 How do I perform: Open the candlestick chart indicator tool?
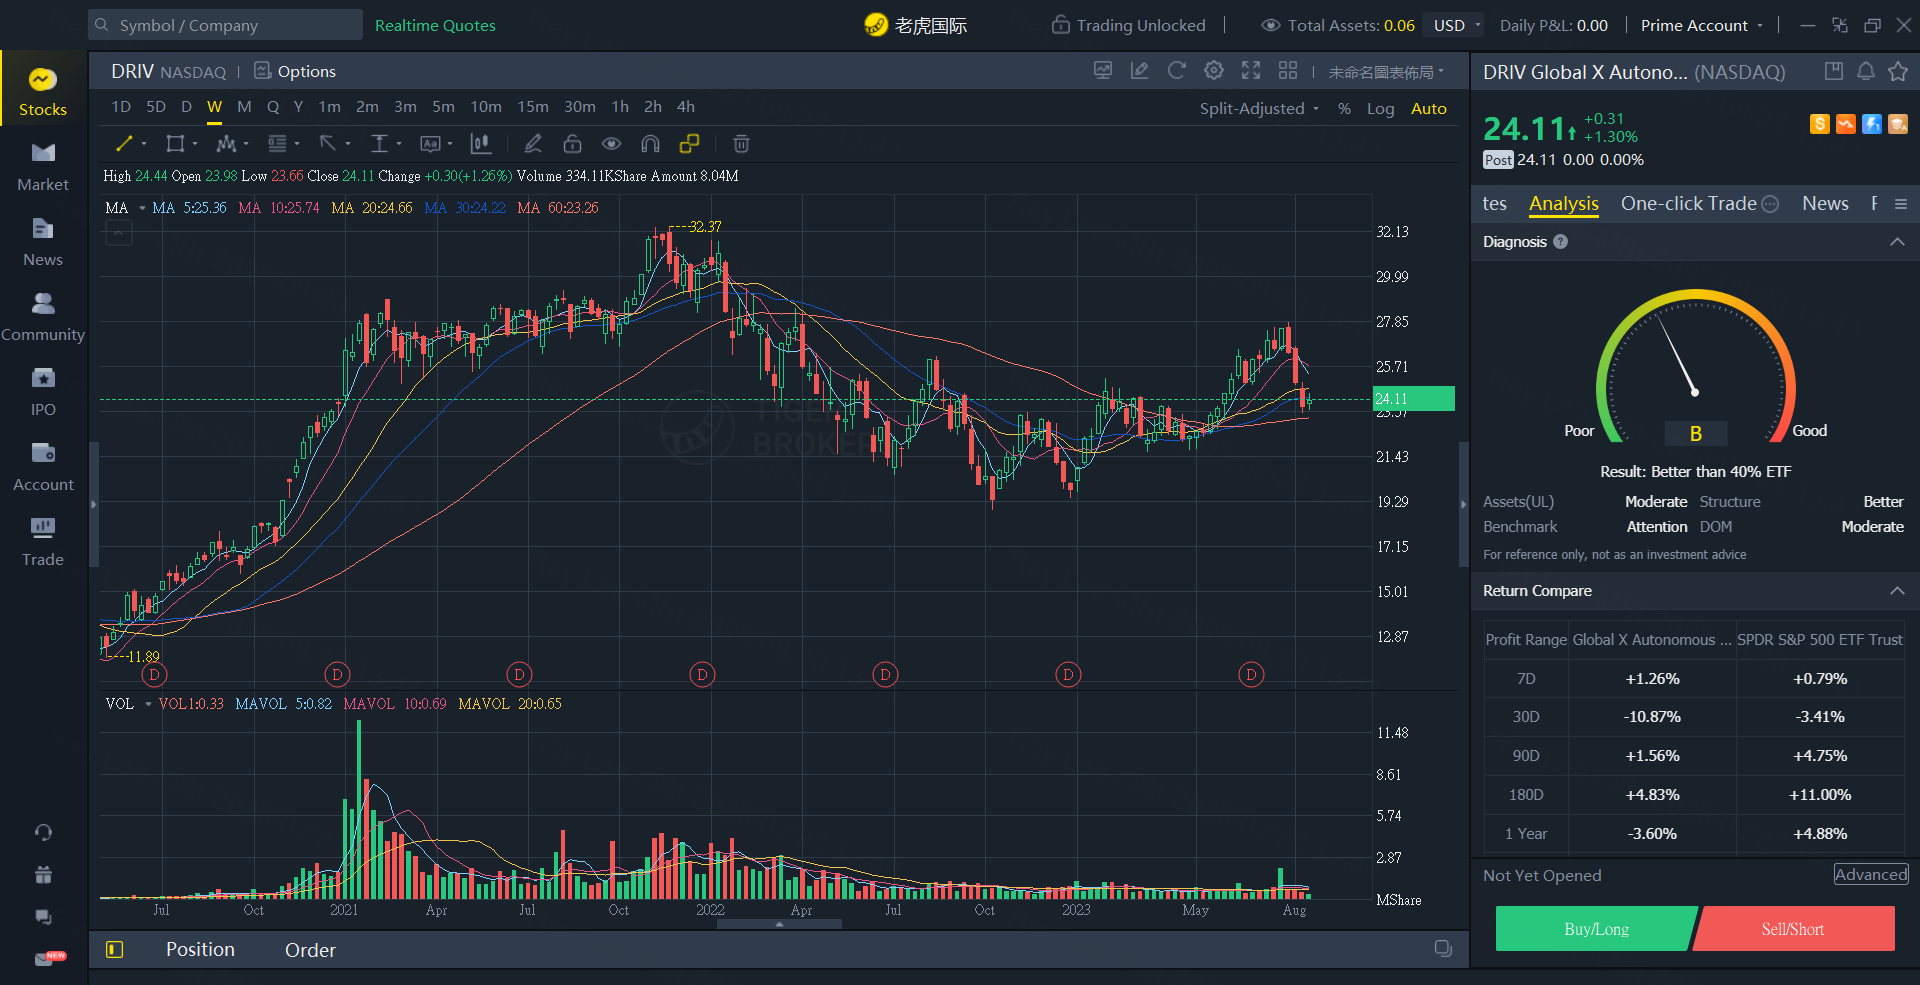481,144
